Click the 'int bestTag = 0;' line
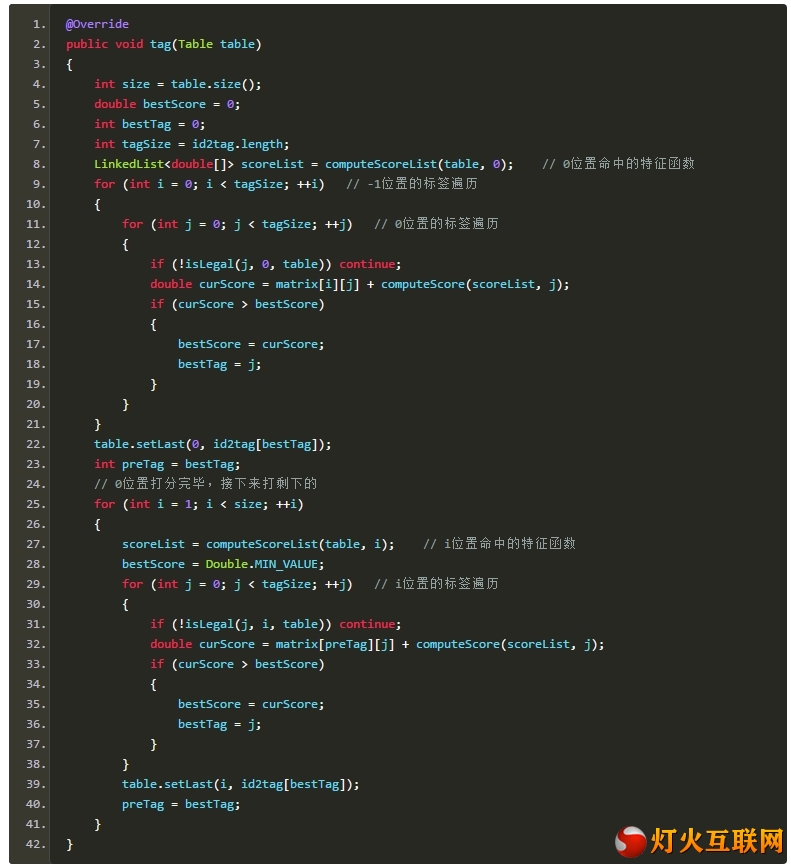 tap(149, 124)
